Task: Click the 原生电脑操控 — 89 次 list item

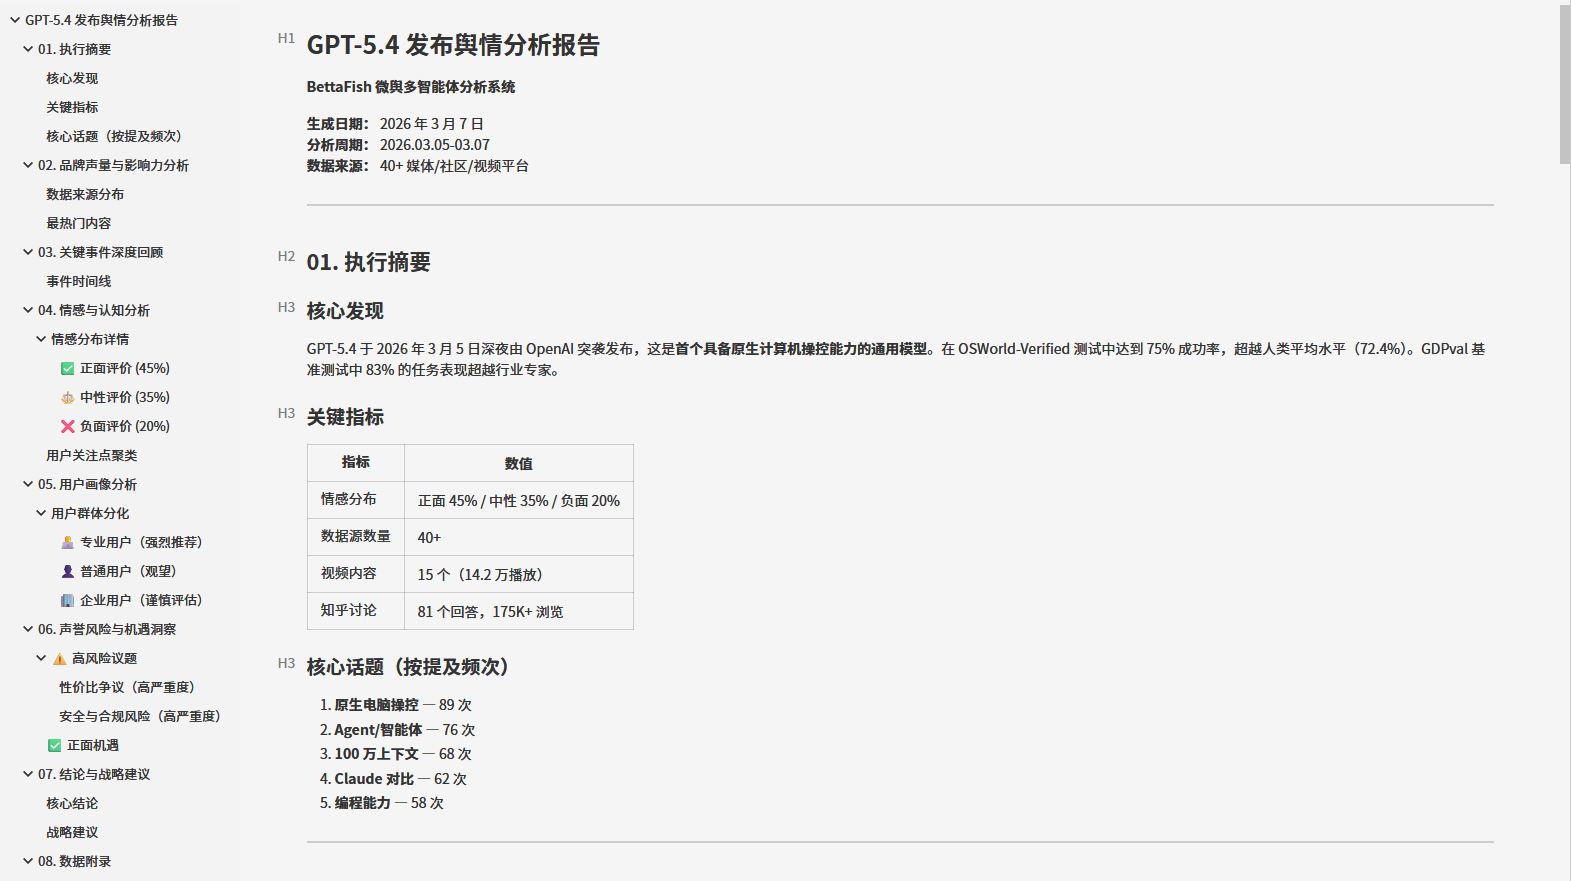Action: (x=403, y=705)
